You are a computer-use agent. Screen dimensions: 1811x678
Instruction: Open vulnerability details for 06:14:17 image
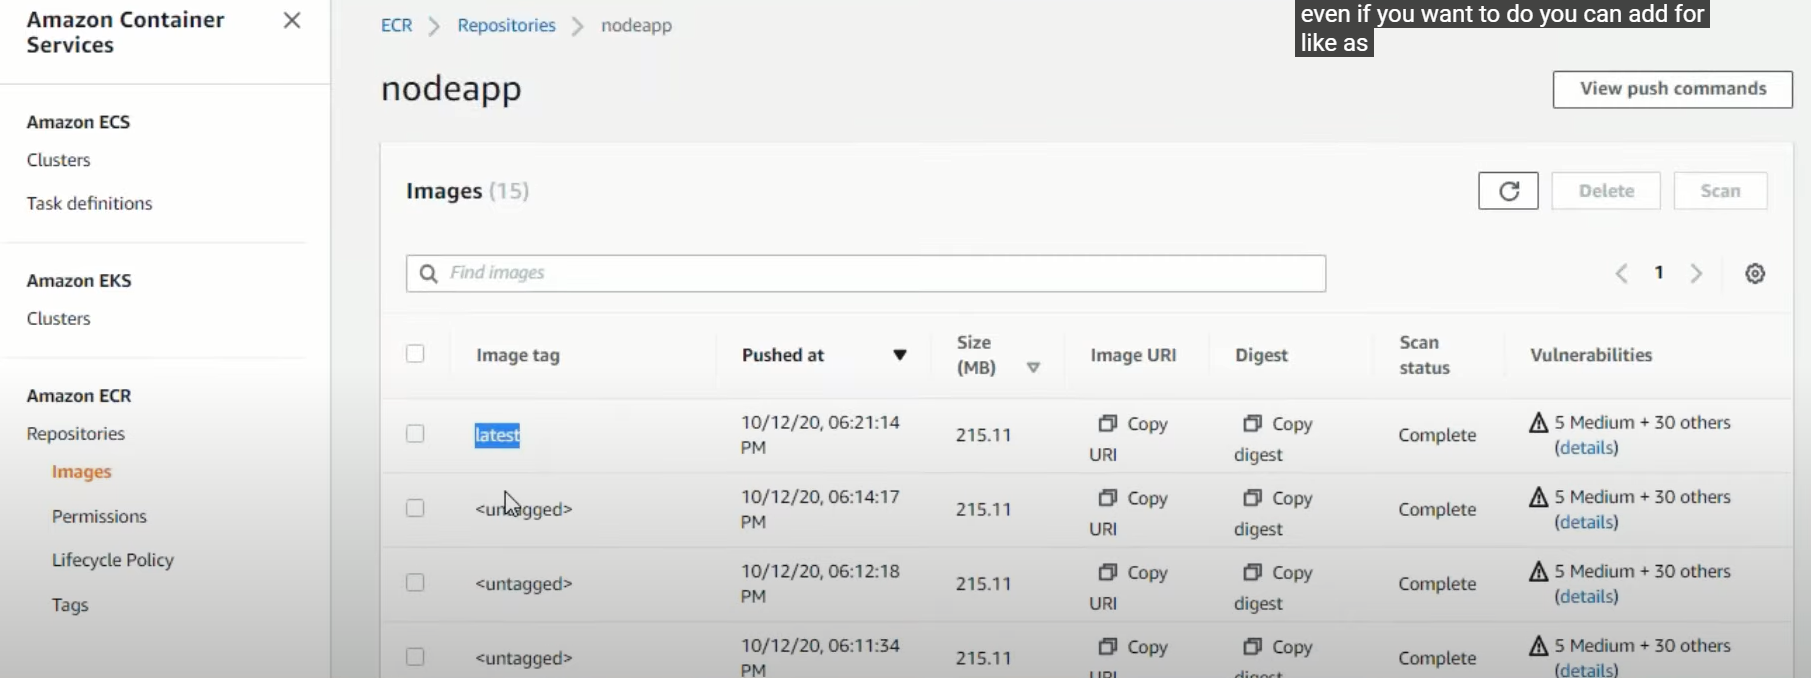(1586, 522)
